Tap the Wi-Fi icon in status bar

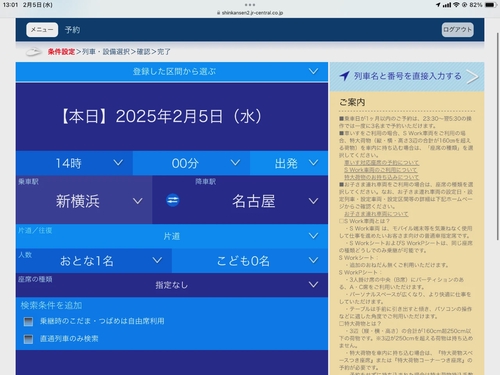click(x=456, y=5)
